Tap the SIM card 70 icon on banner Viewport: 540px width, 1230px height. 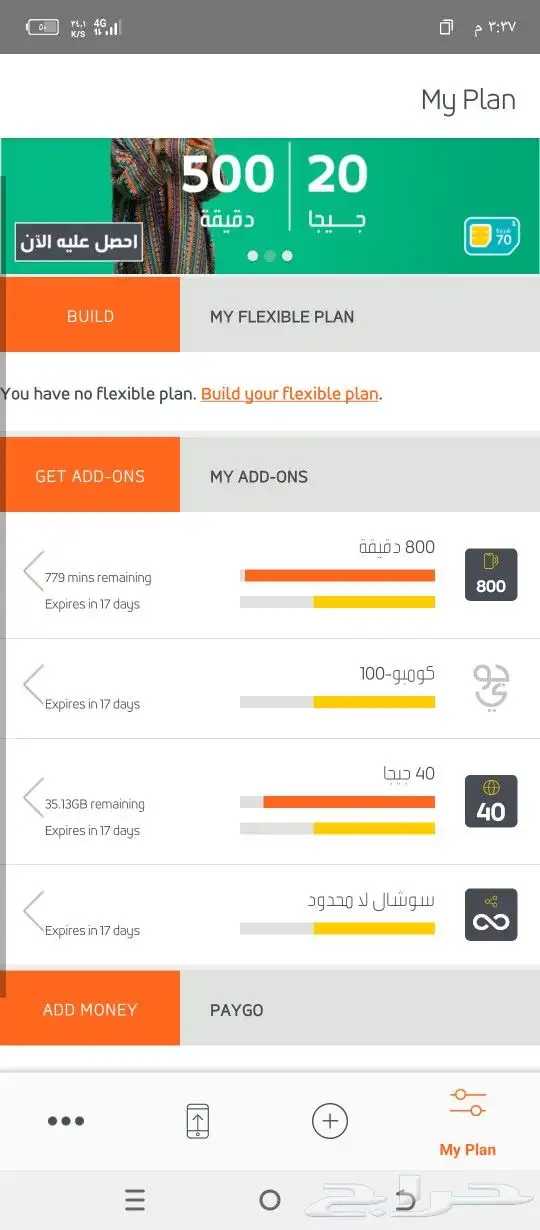491,236
